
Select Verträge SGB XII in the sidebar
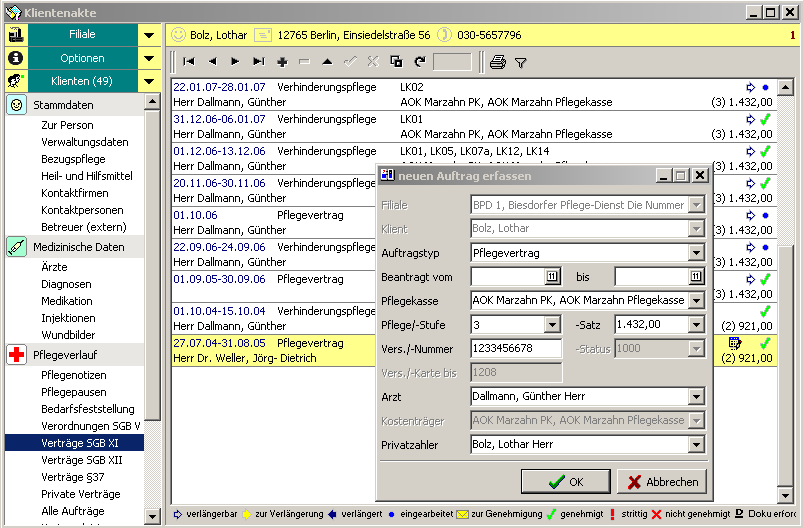81,460
